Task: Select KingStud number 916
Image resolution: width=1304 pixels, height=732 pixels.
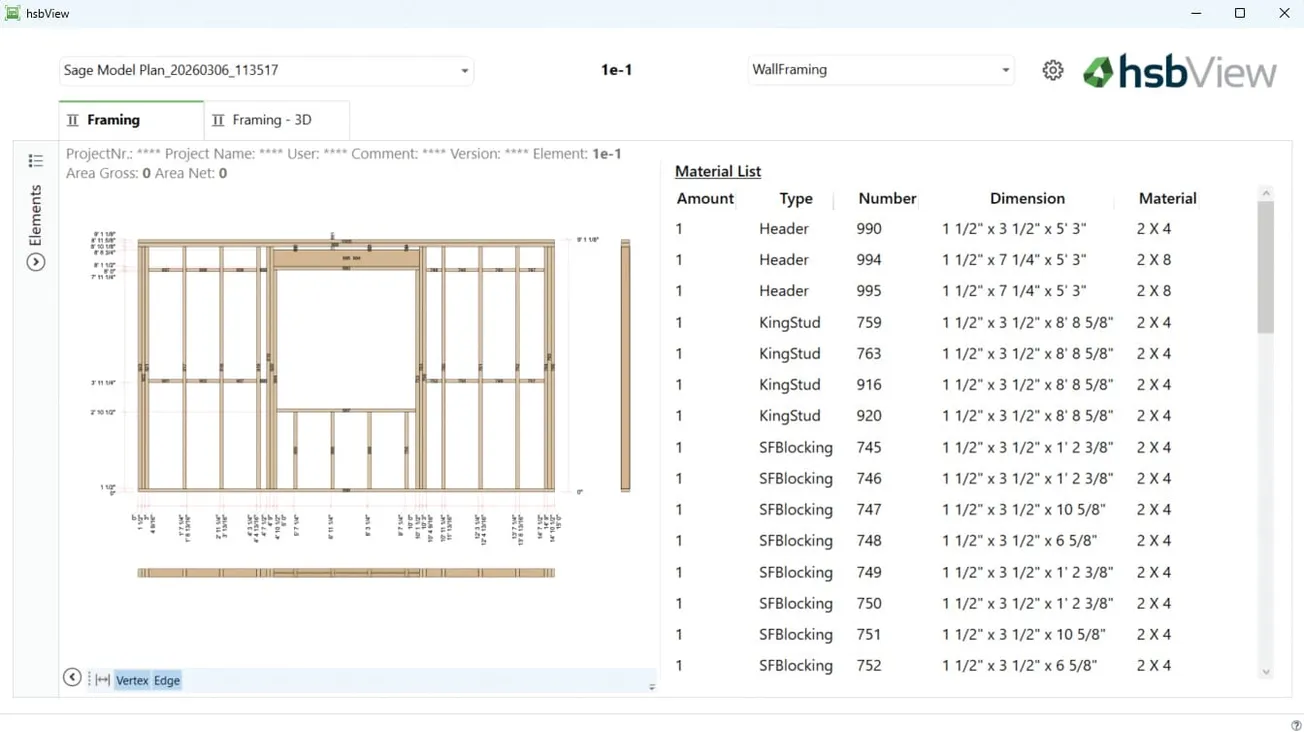Action: click(869, 385)
